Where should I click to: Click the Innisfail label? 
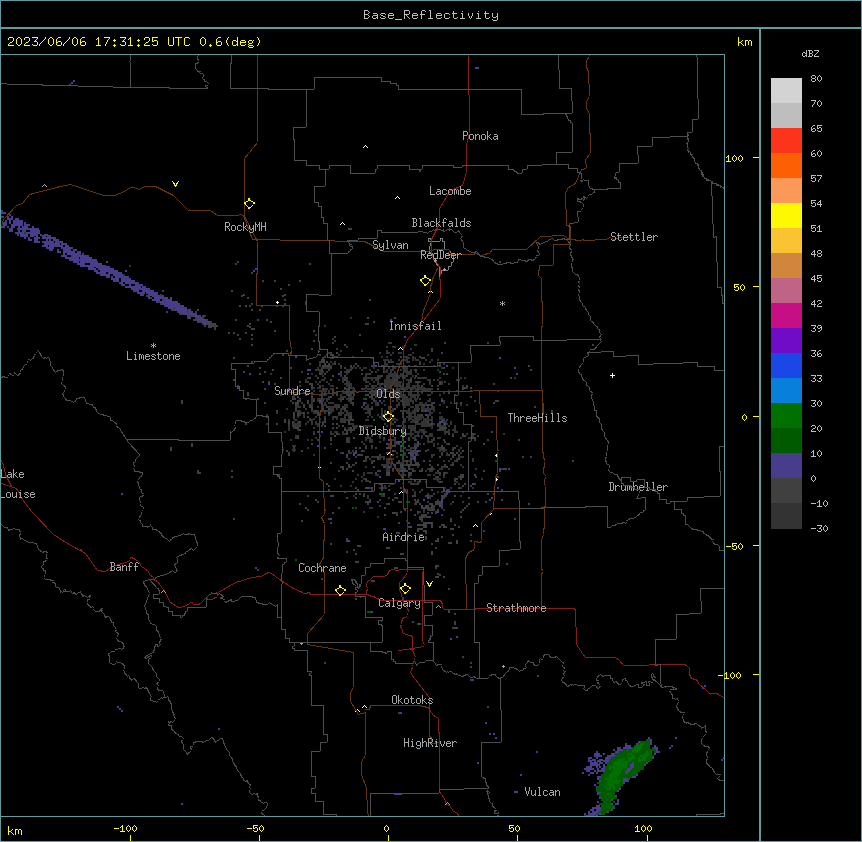(x=415, y=326)
